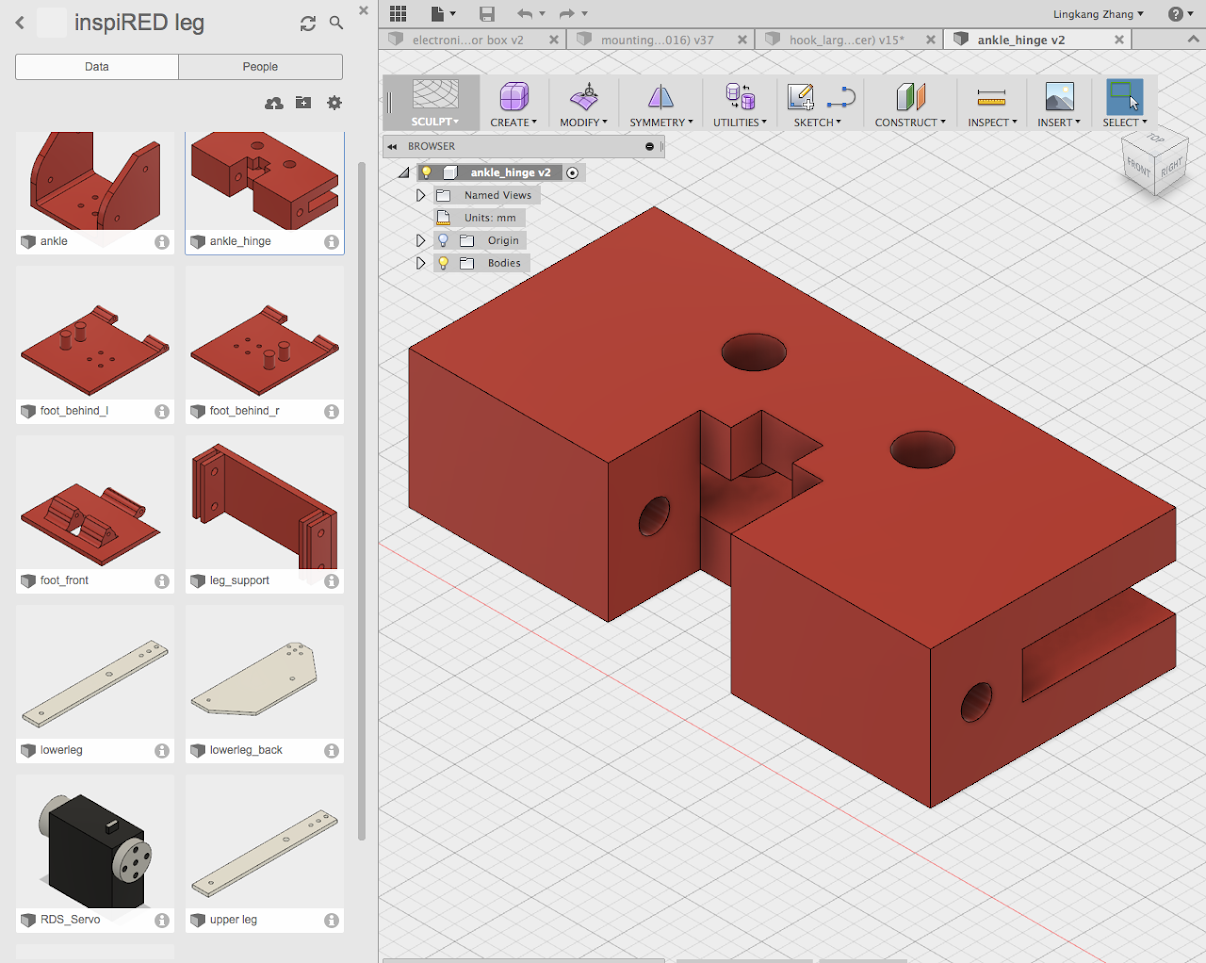Show info for foot_front item

tap(161, 581)
